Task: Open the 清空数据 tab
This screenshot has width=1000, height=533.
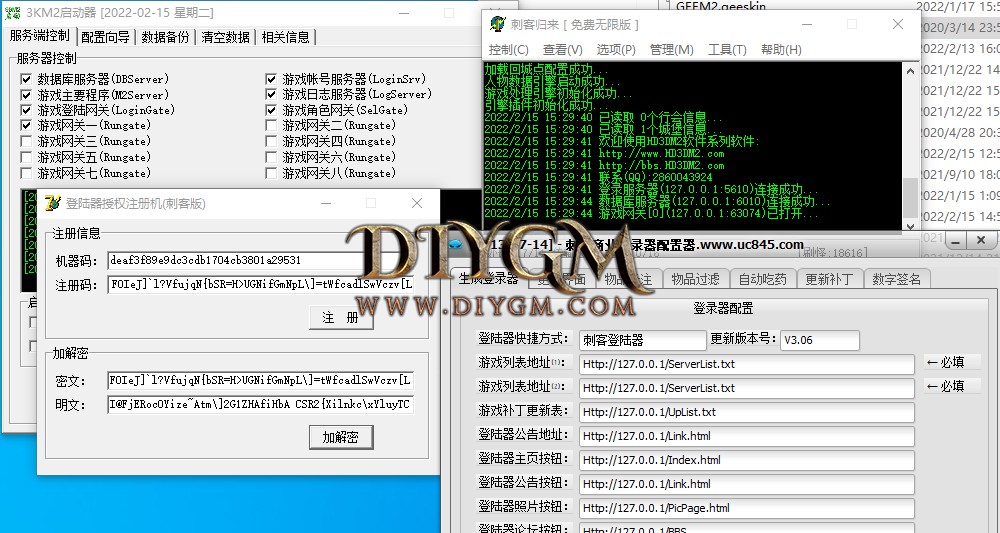Action: [225, 37]
